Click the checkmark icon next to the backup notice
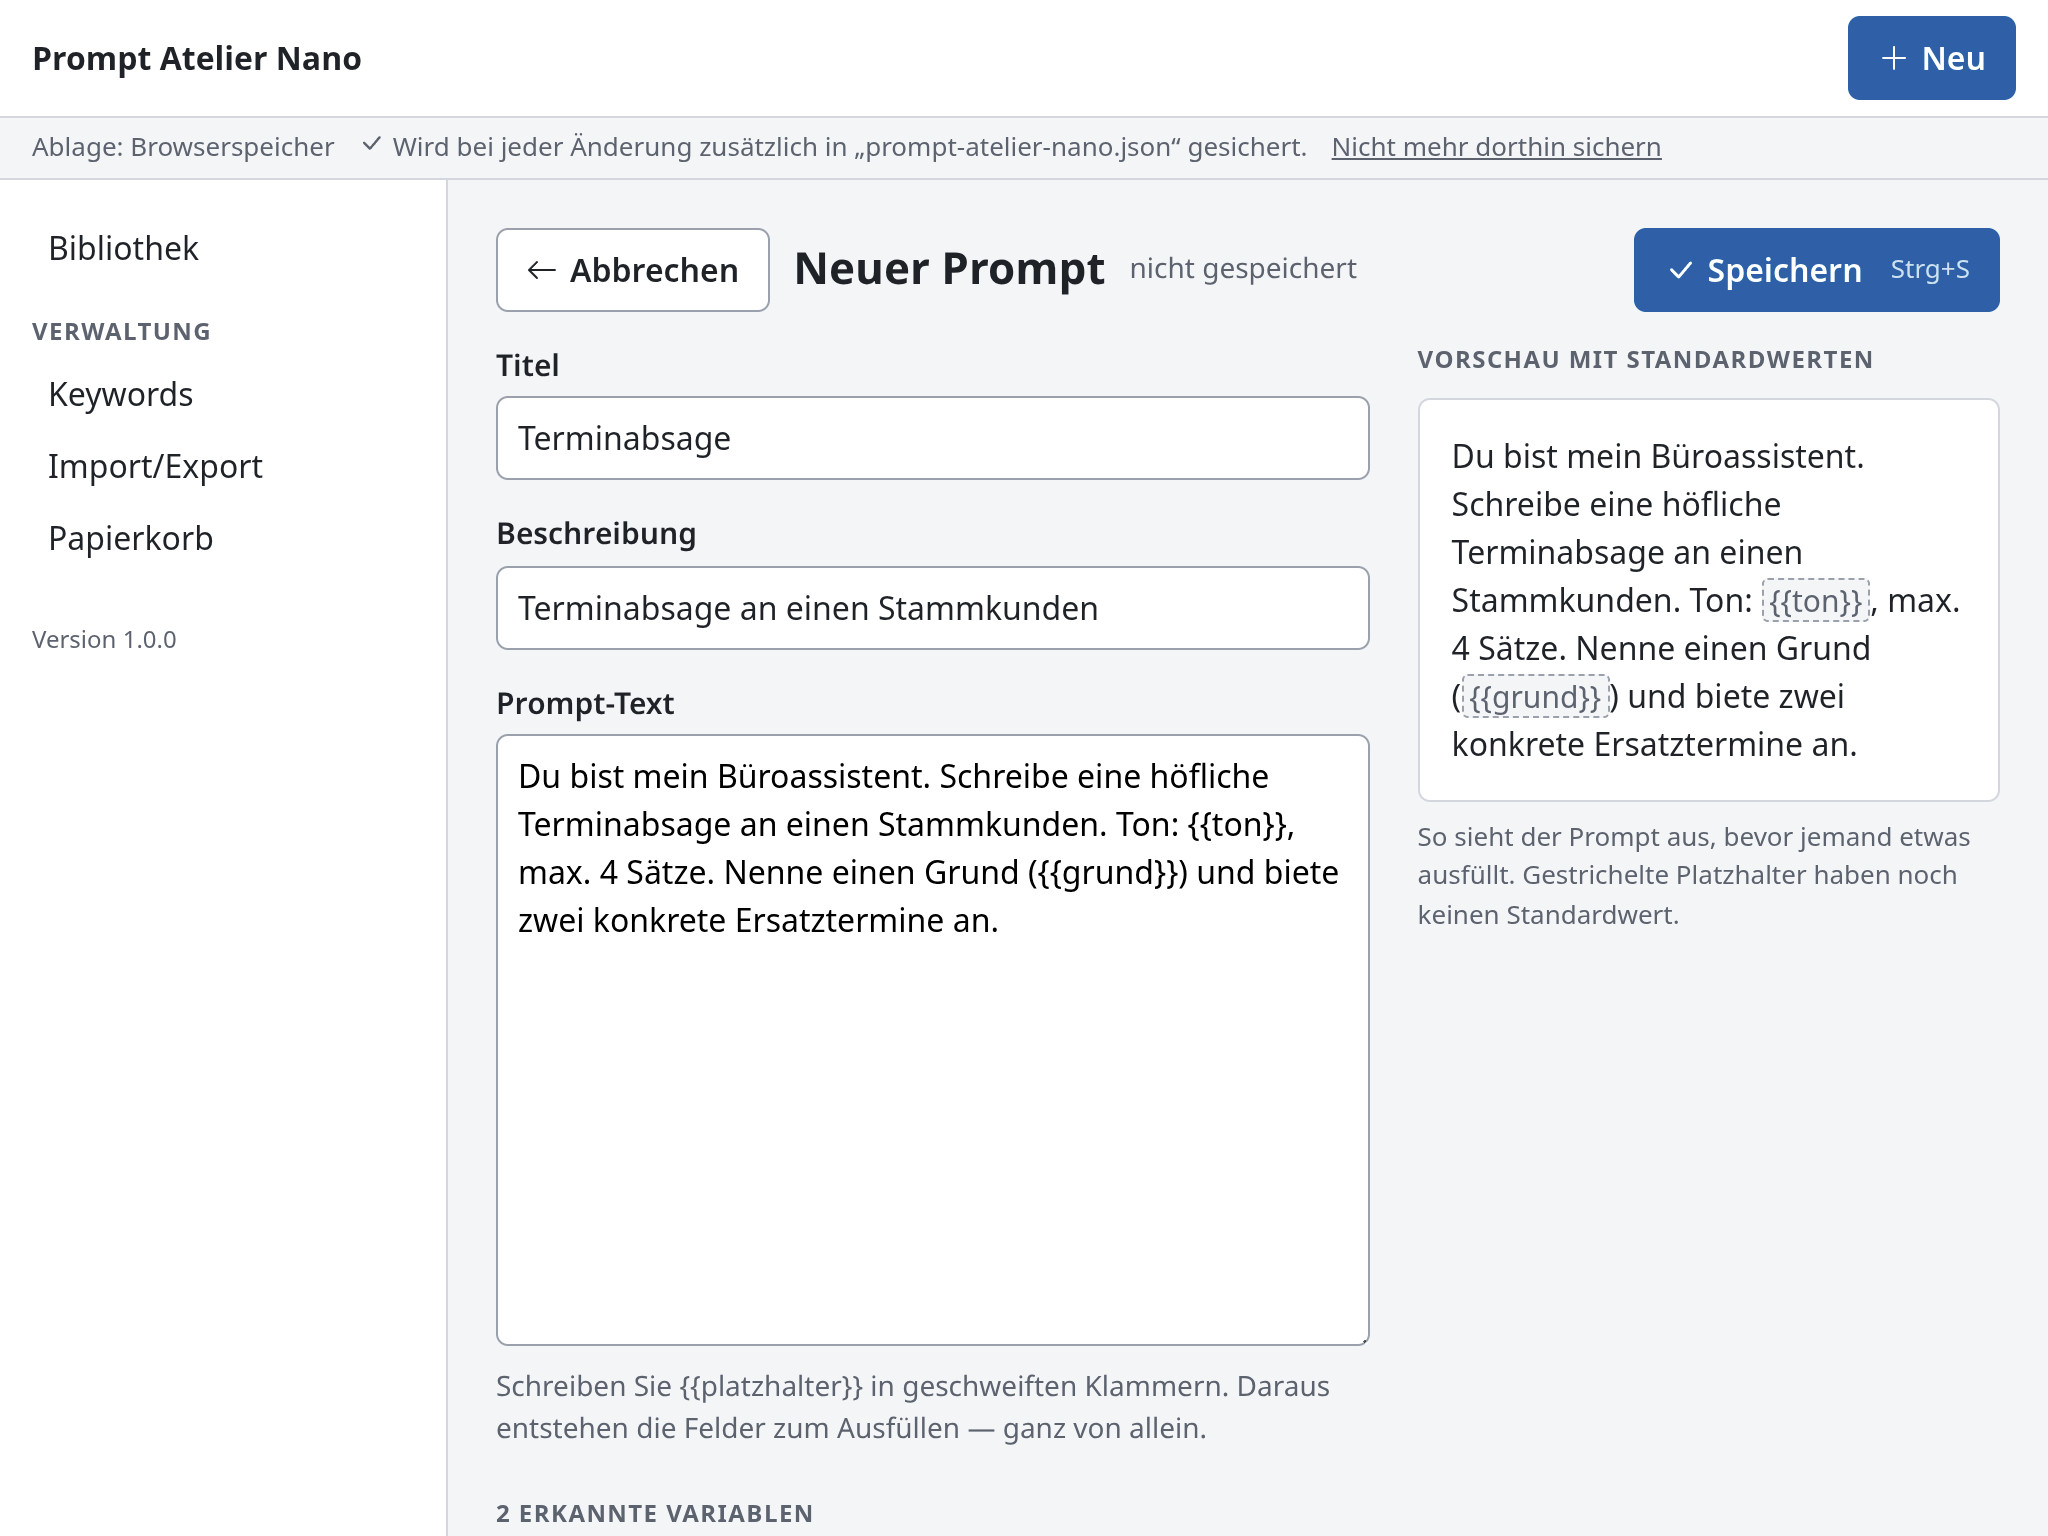 371,145
